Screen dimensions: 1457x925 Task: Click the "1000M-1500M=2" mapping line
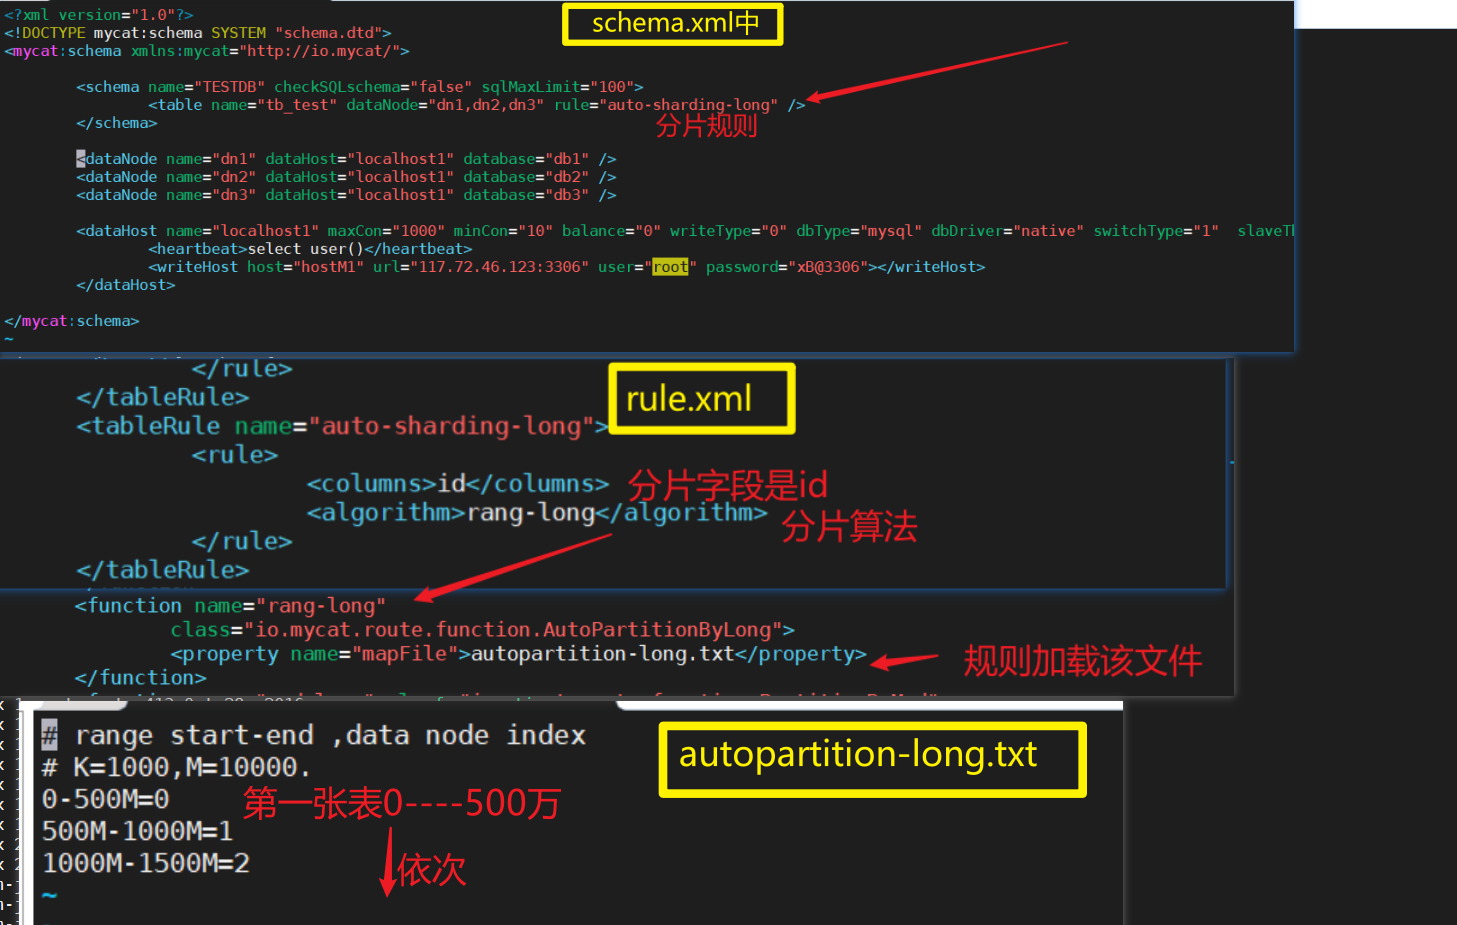pos(146,864)
